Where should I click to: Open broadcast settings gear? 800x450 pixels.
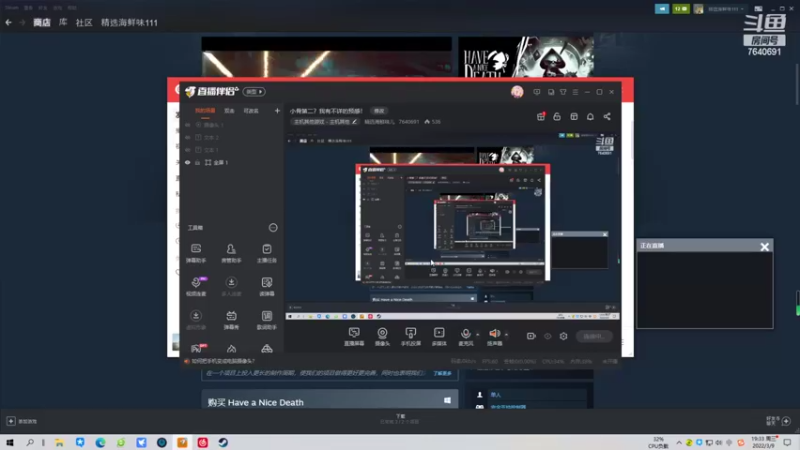(563, 336)
